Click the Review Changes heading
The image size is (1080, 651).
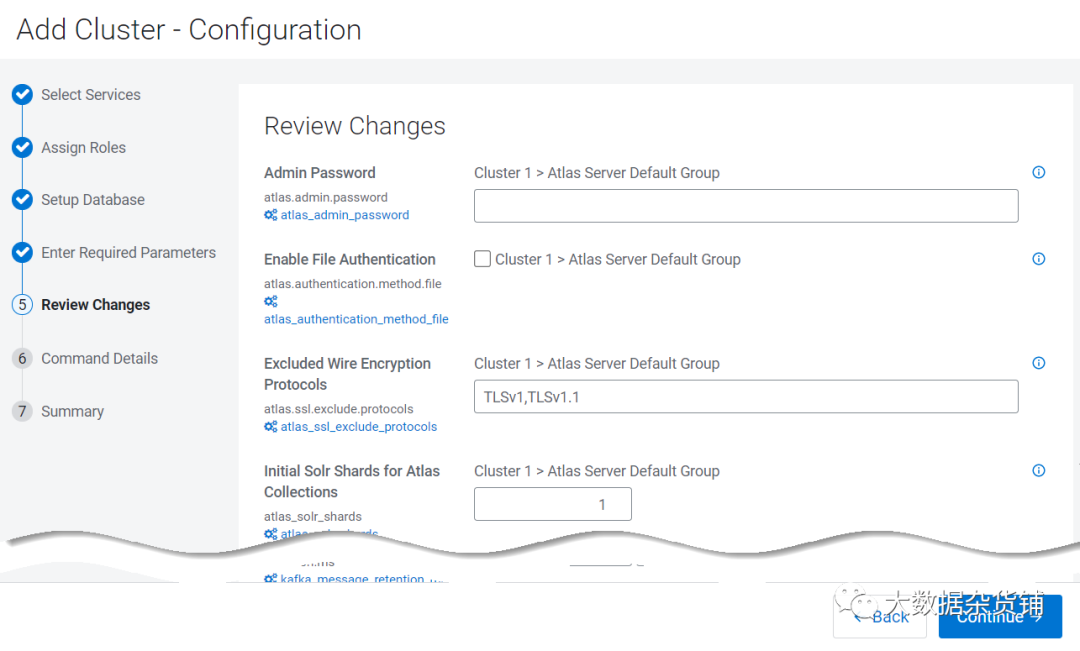click(355, 126)
